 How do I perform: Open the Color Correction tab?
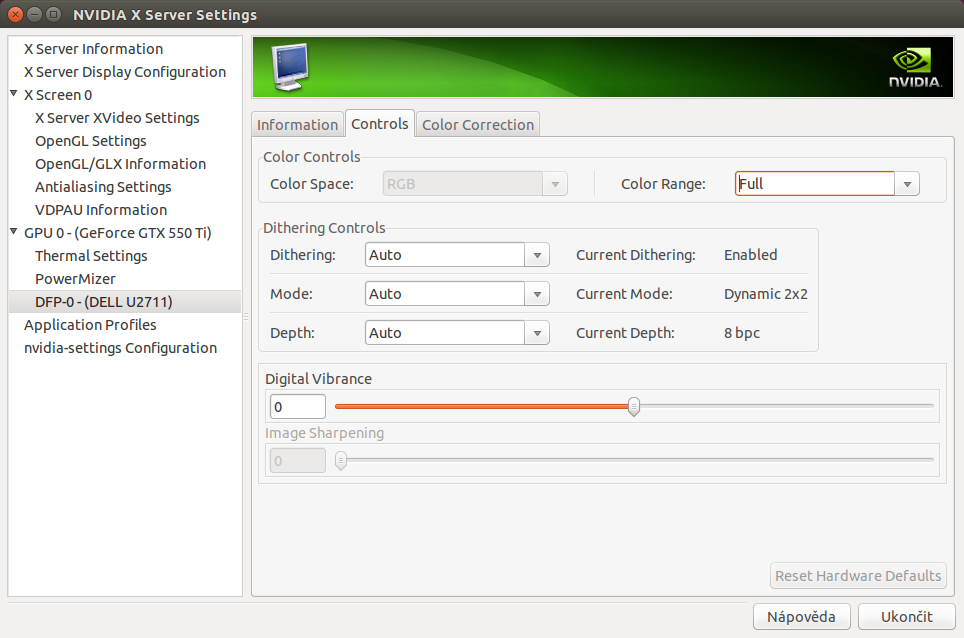point(478,125)
